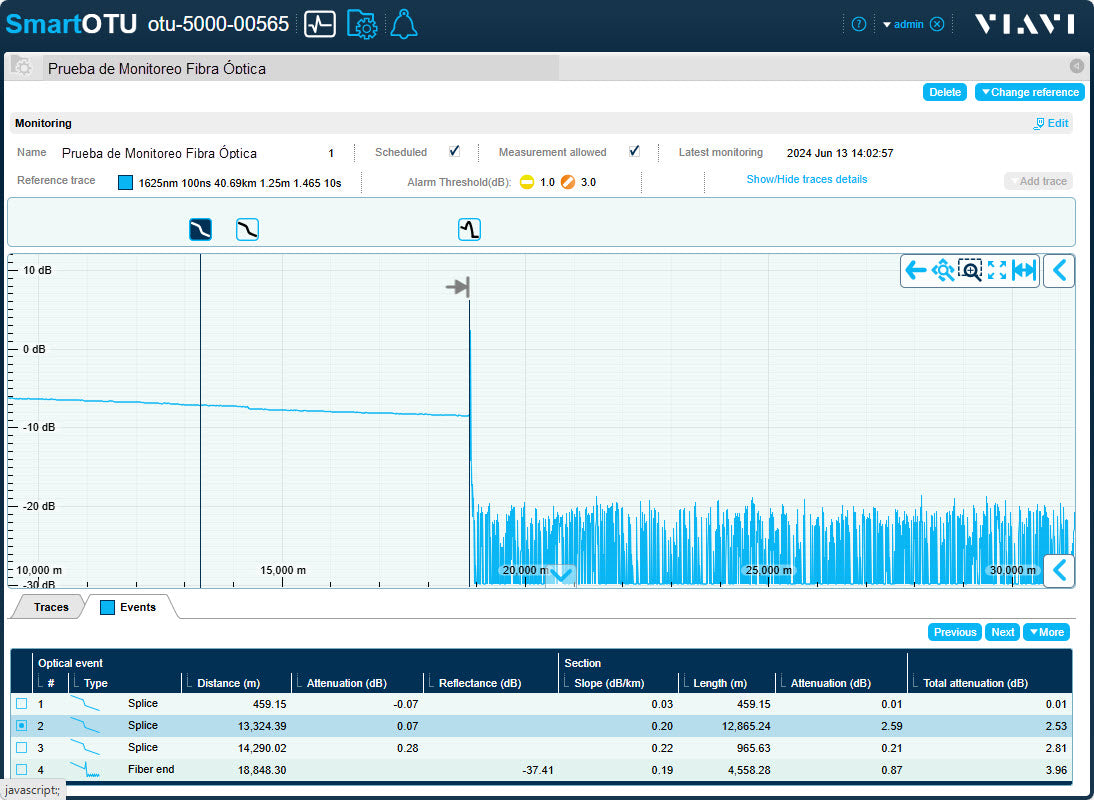Viewport: 1094px width, 800px height.
Task: Activate the rectangle zoom magnifier tool
Action: [970, 270]
